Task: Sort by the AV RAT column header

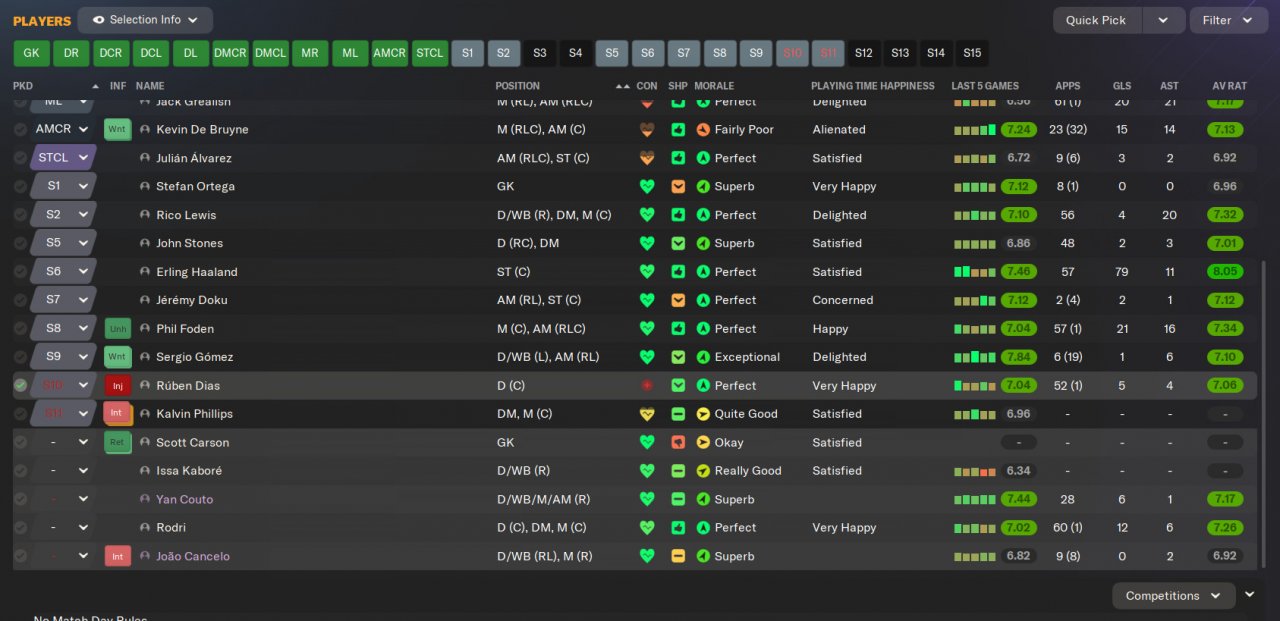Action: coord(1229,86)
